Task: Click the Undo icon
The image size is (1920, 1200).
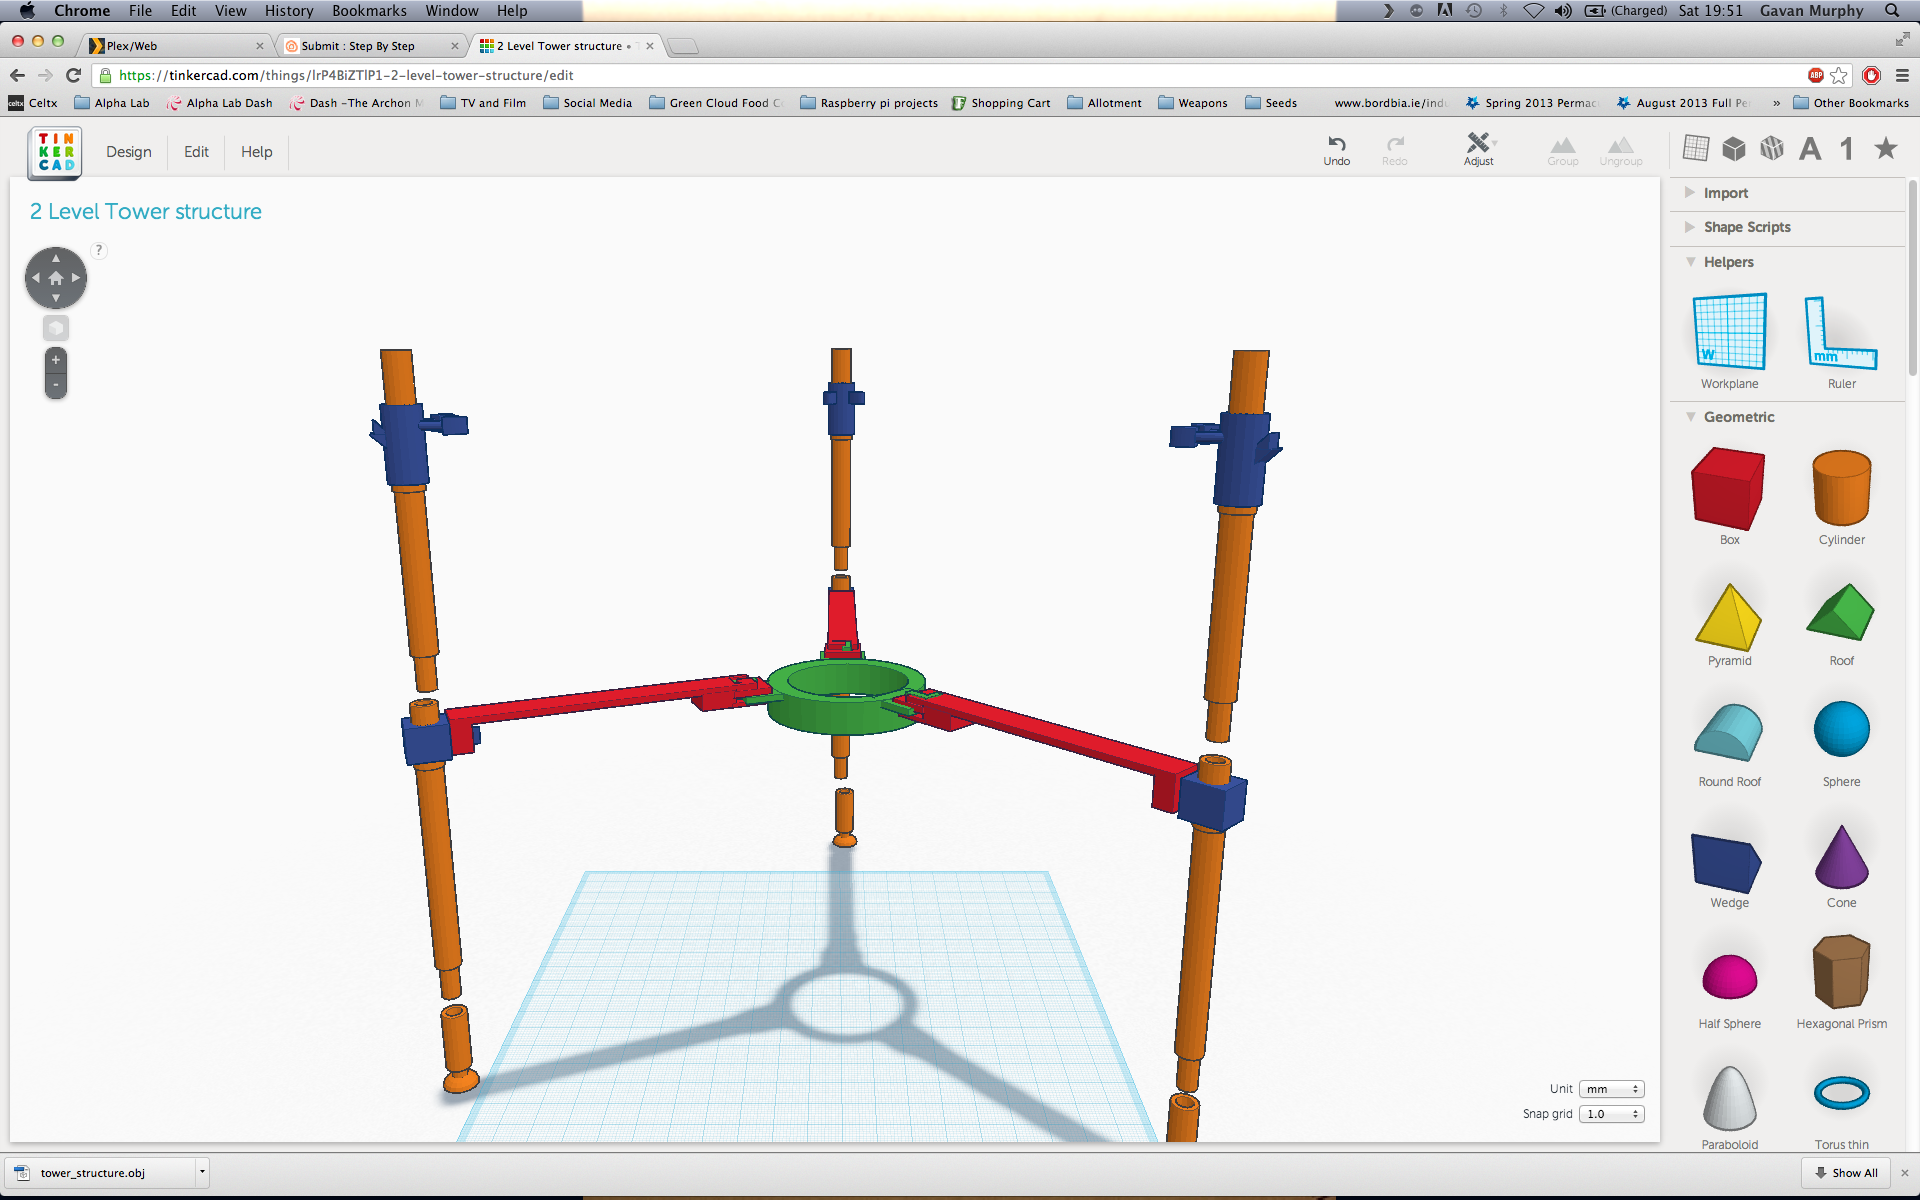Action: click(1336, 150)
